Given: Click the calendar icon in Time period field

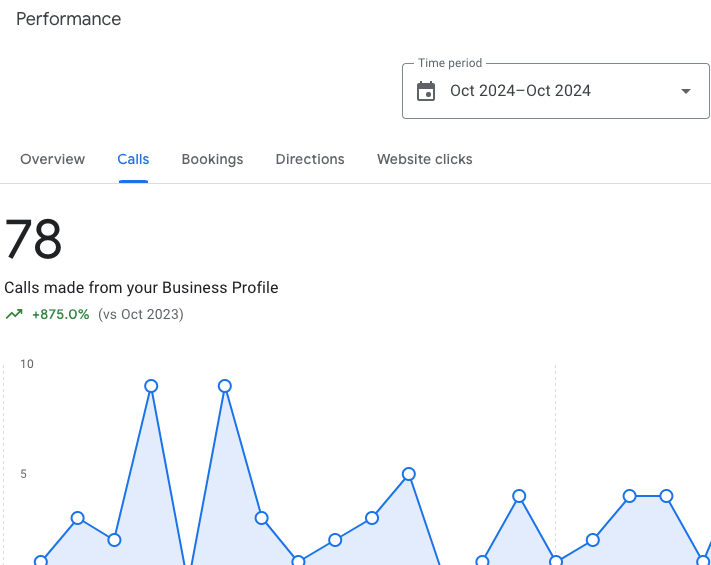Looking at the screenshot, I should tap(426, 91).
